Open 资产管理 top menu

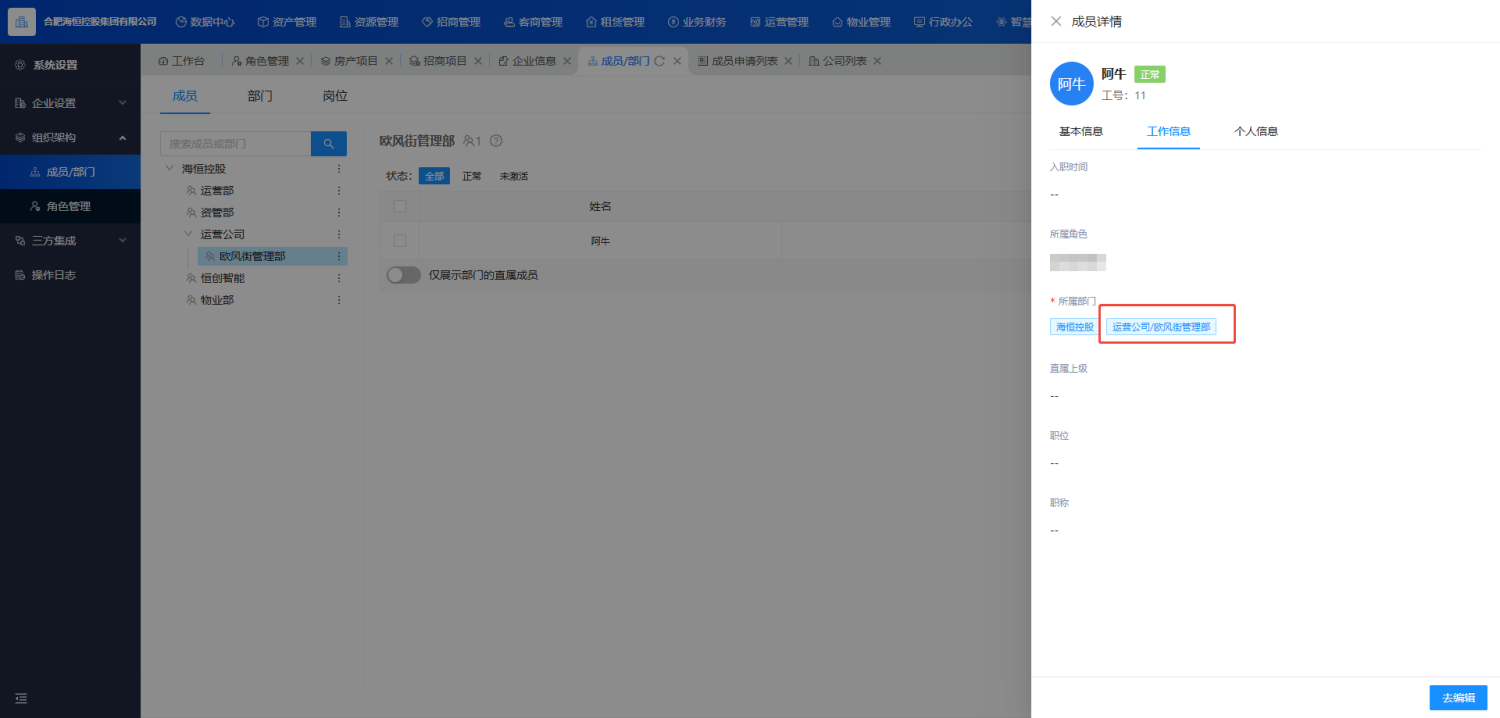289,22
